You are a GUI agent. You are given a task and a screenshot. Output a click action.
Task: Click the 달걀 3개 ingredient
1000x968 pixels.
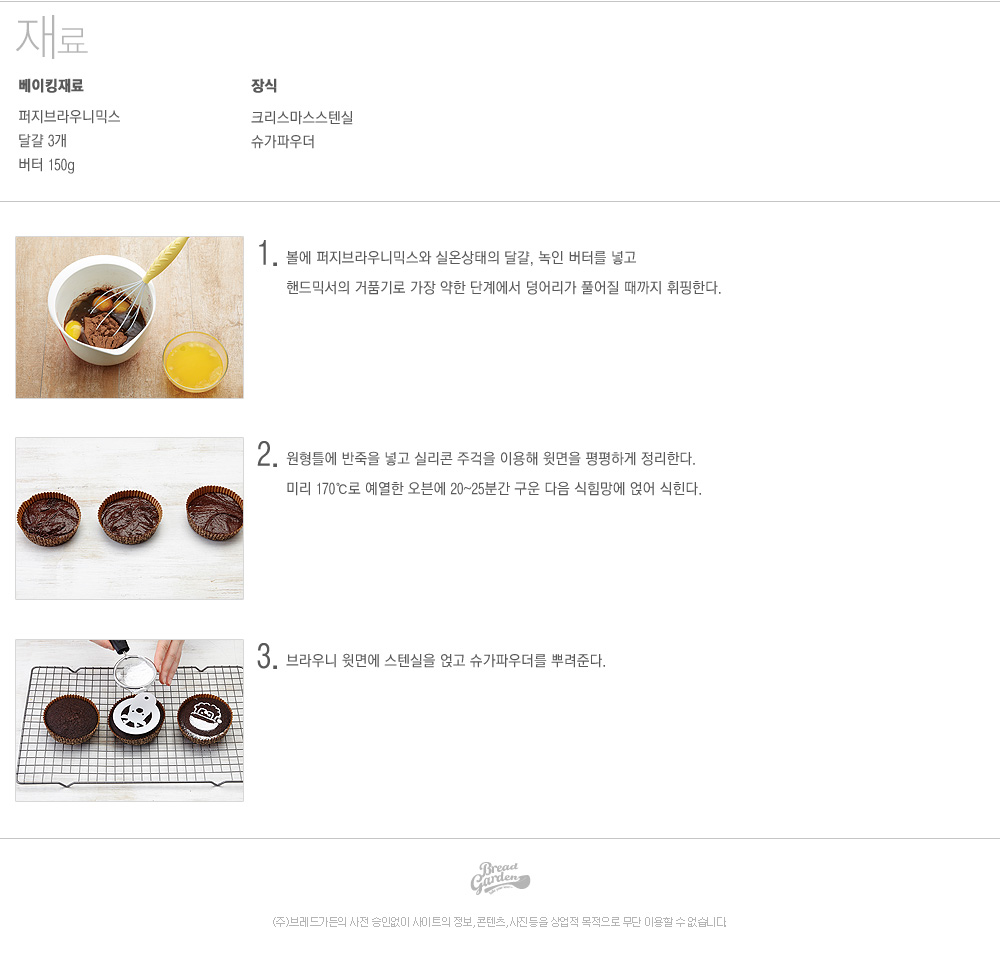point(42,140)
